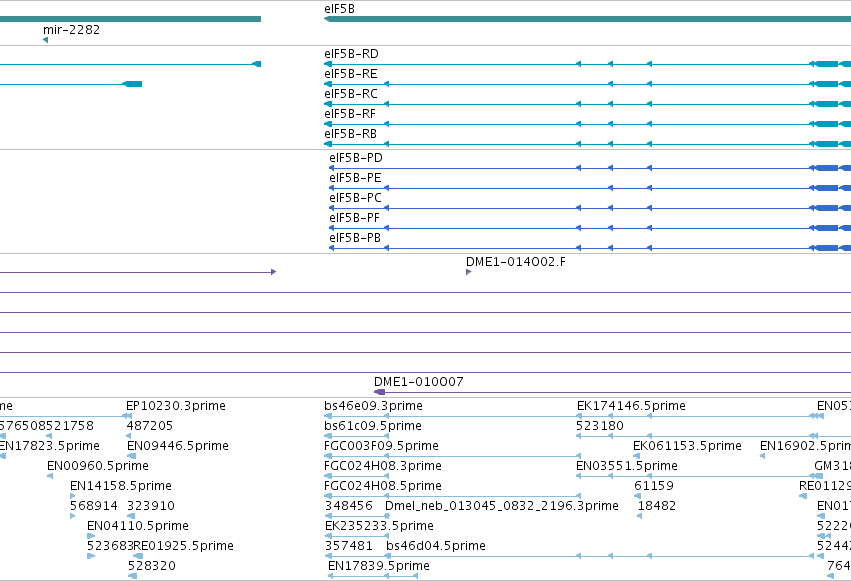The height and width of the screenshot is (581, 851).
Task: Click the mir-2282 gene label
Action: click(x=72, y=29)
